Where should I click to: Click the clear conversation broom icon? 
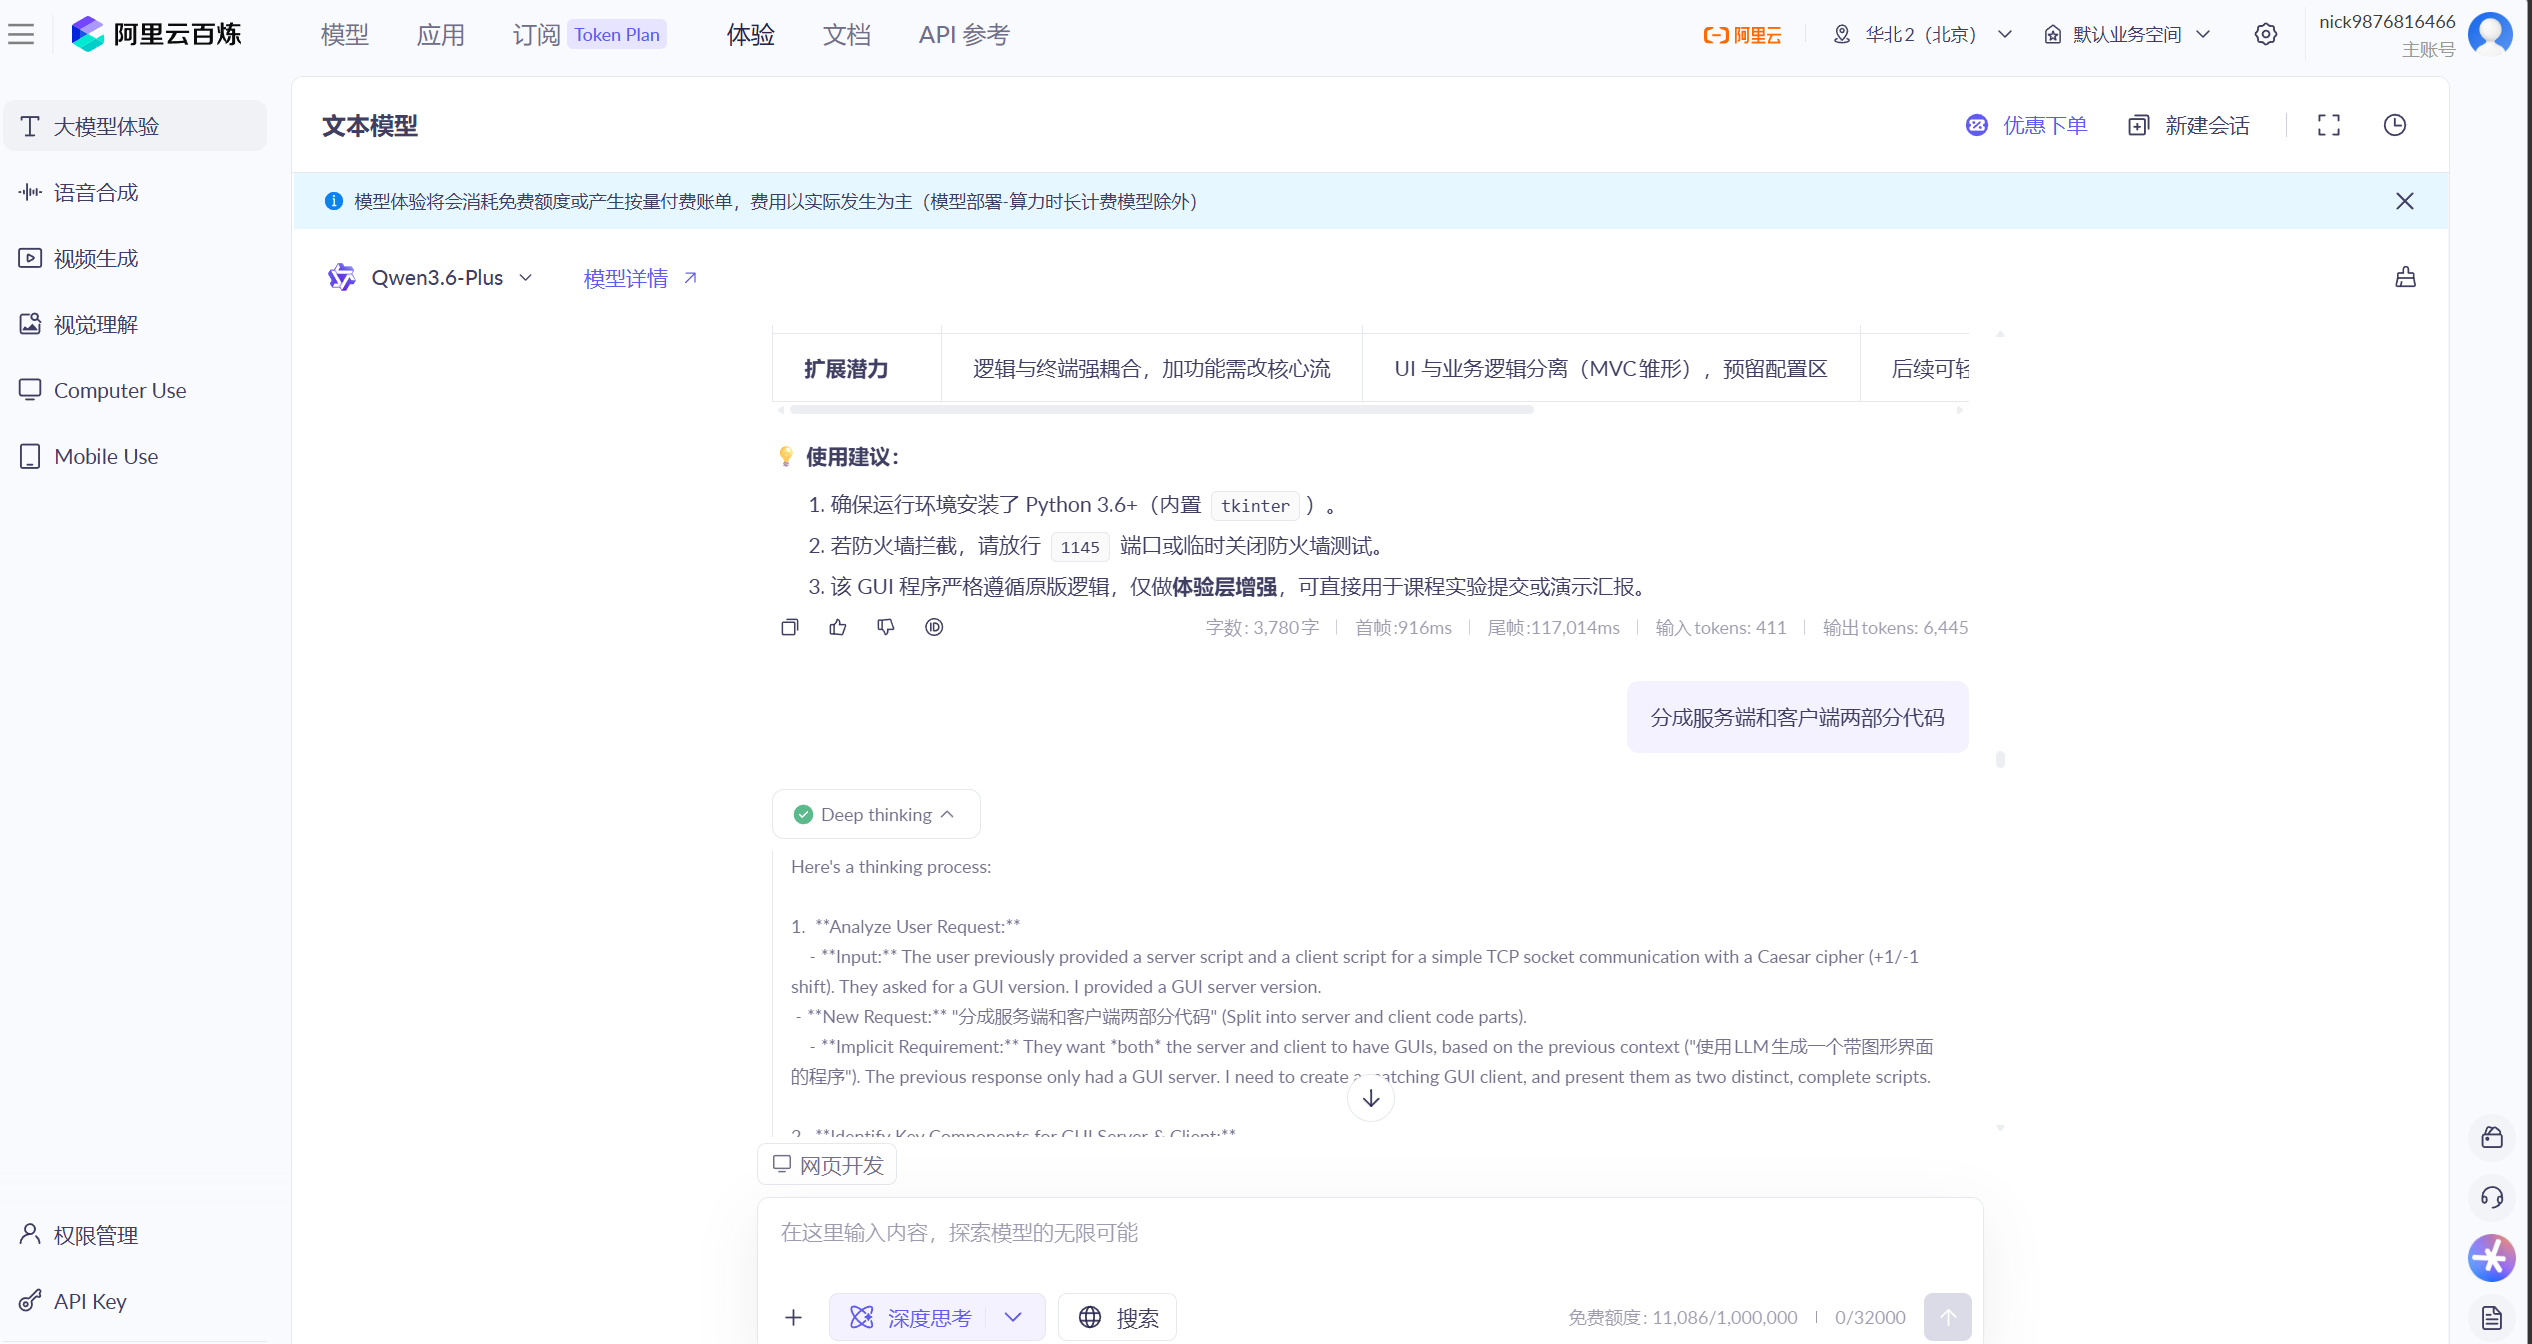[x=2405, y=277]
